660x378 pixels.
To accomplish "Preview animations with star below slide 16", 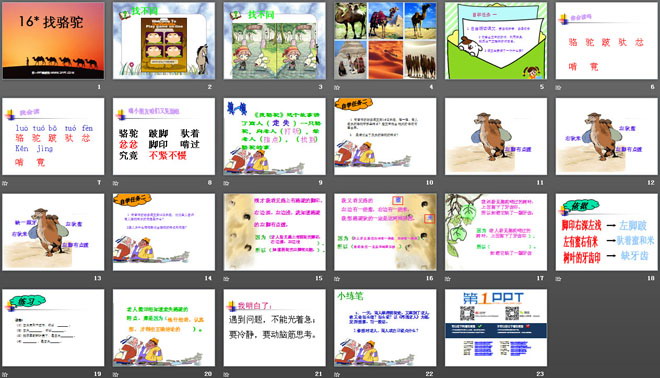I will 337,279.
